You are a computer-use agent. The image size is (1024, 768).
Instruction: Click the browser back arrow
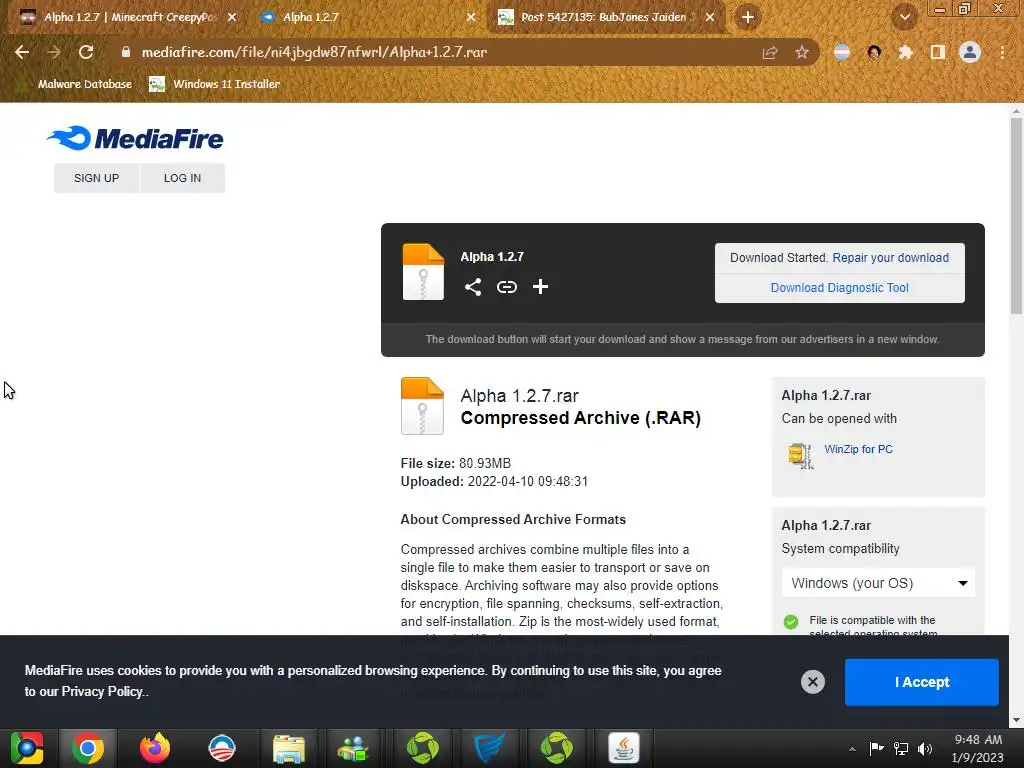[22, 52]
